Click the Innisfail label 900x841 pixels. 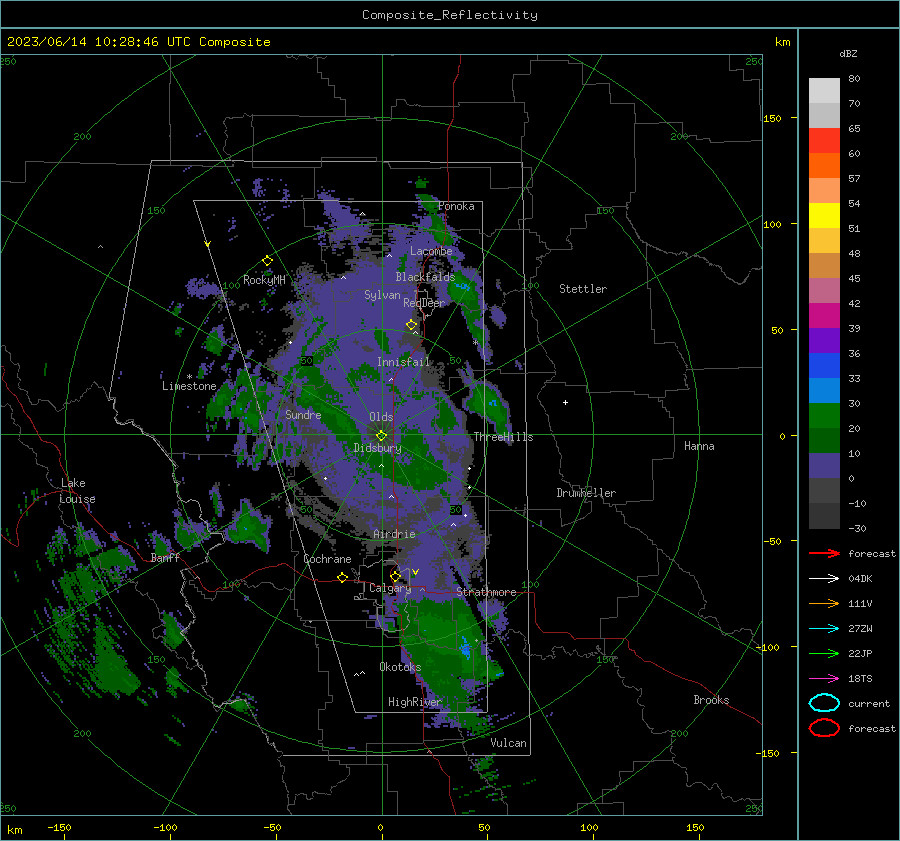coord(403,362)
